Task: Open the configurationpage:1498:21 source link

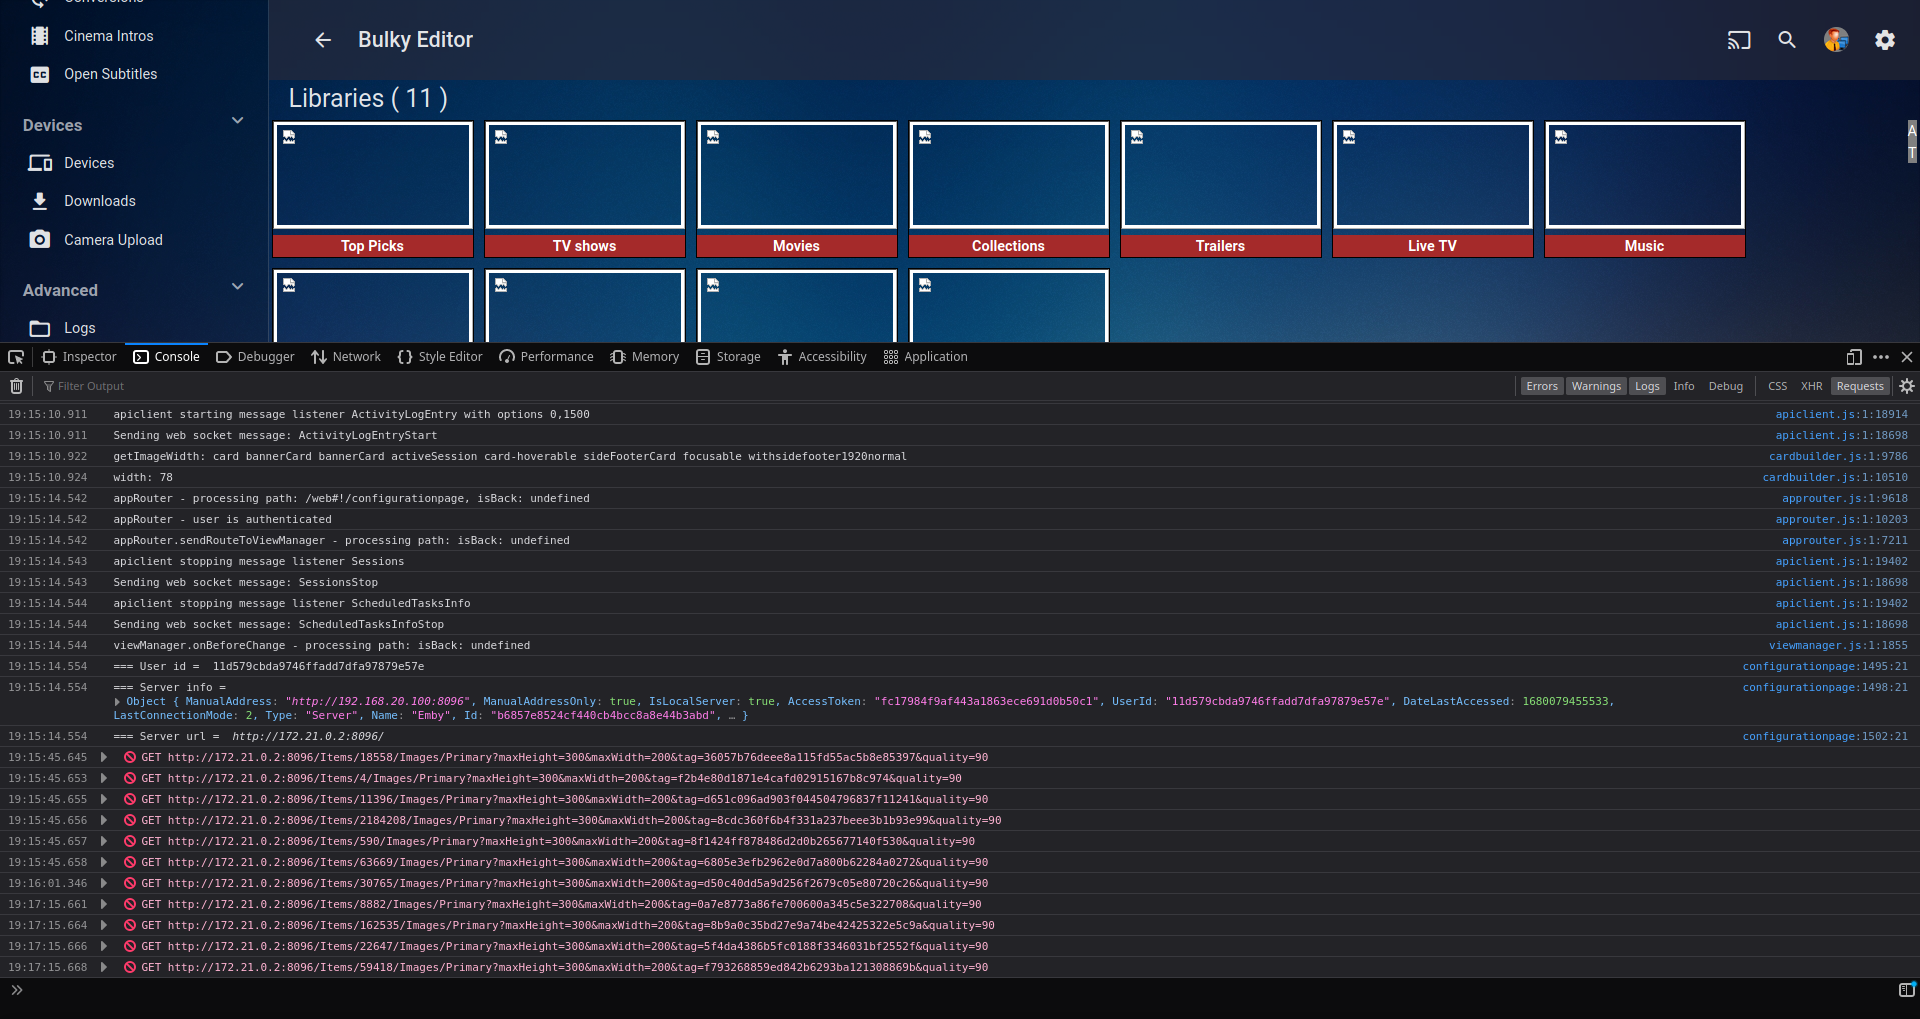Action: (1824, 687)
